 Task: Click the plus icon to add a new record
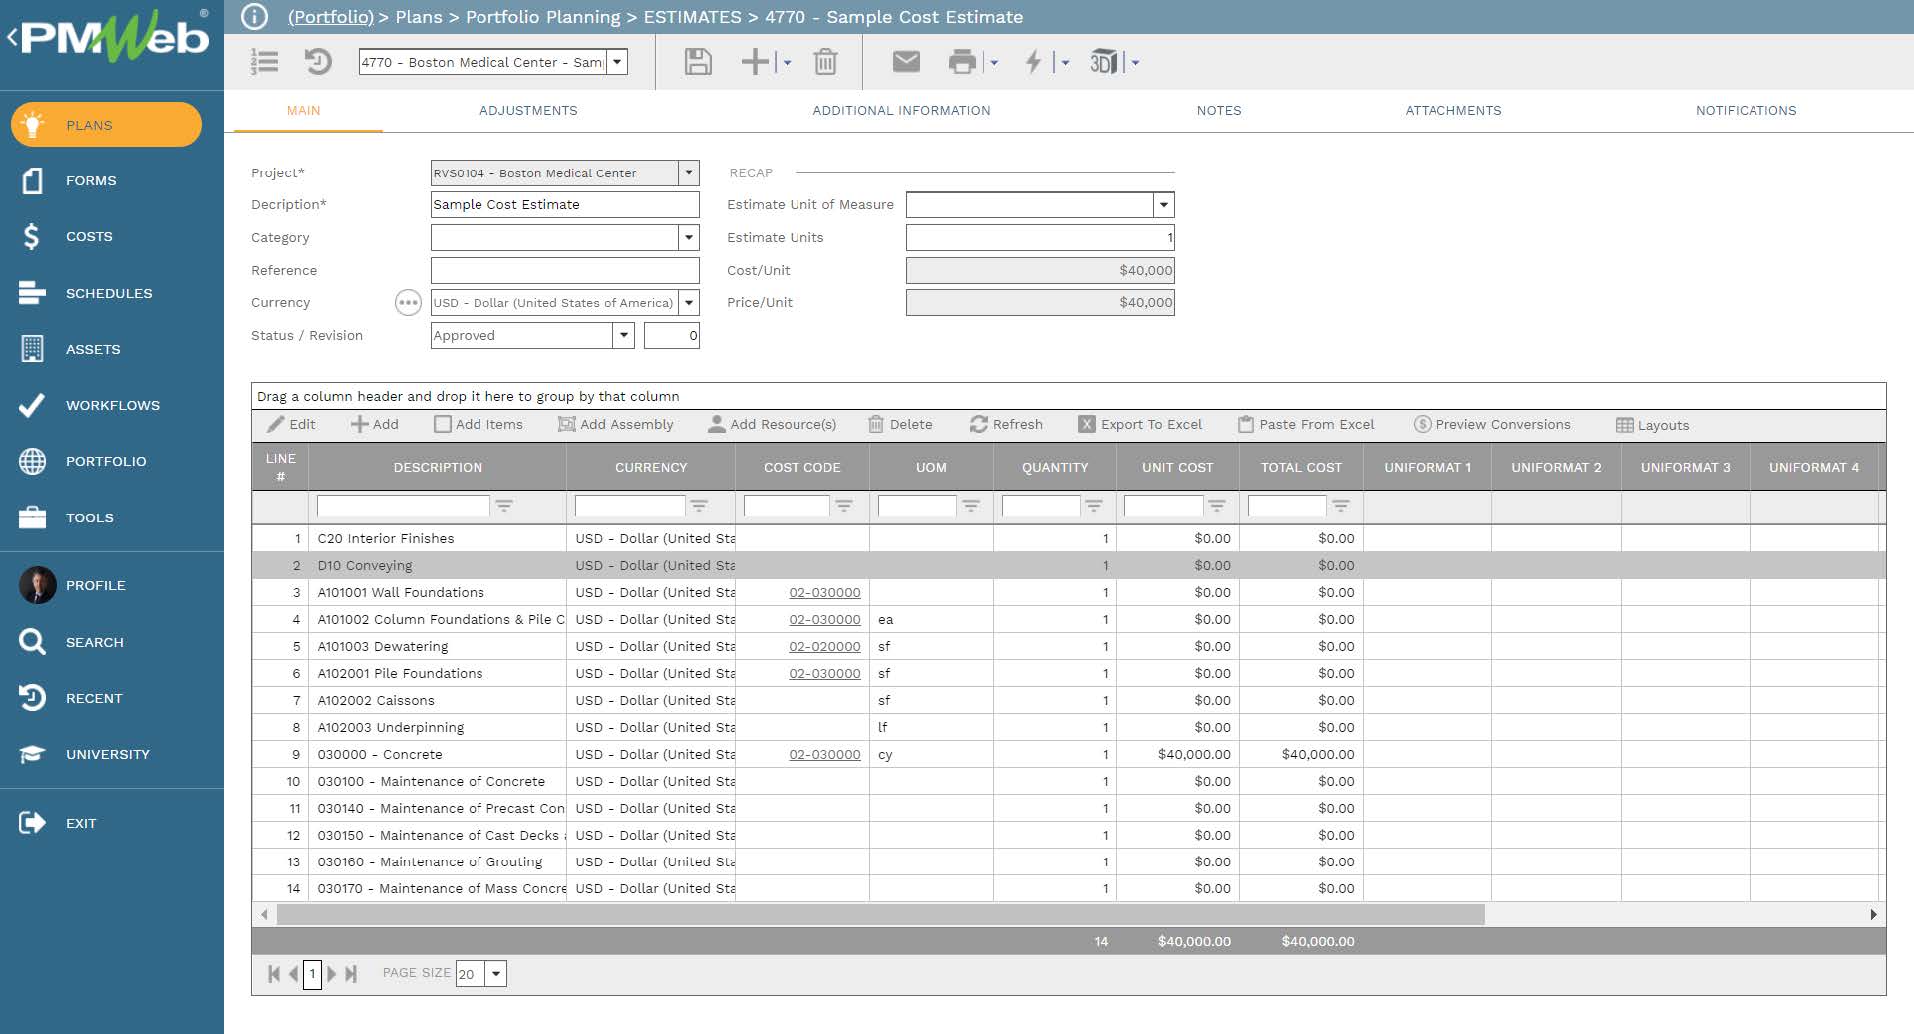(755, 62)
